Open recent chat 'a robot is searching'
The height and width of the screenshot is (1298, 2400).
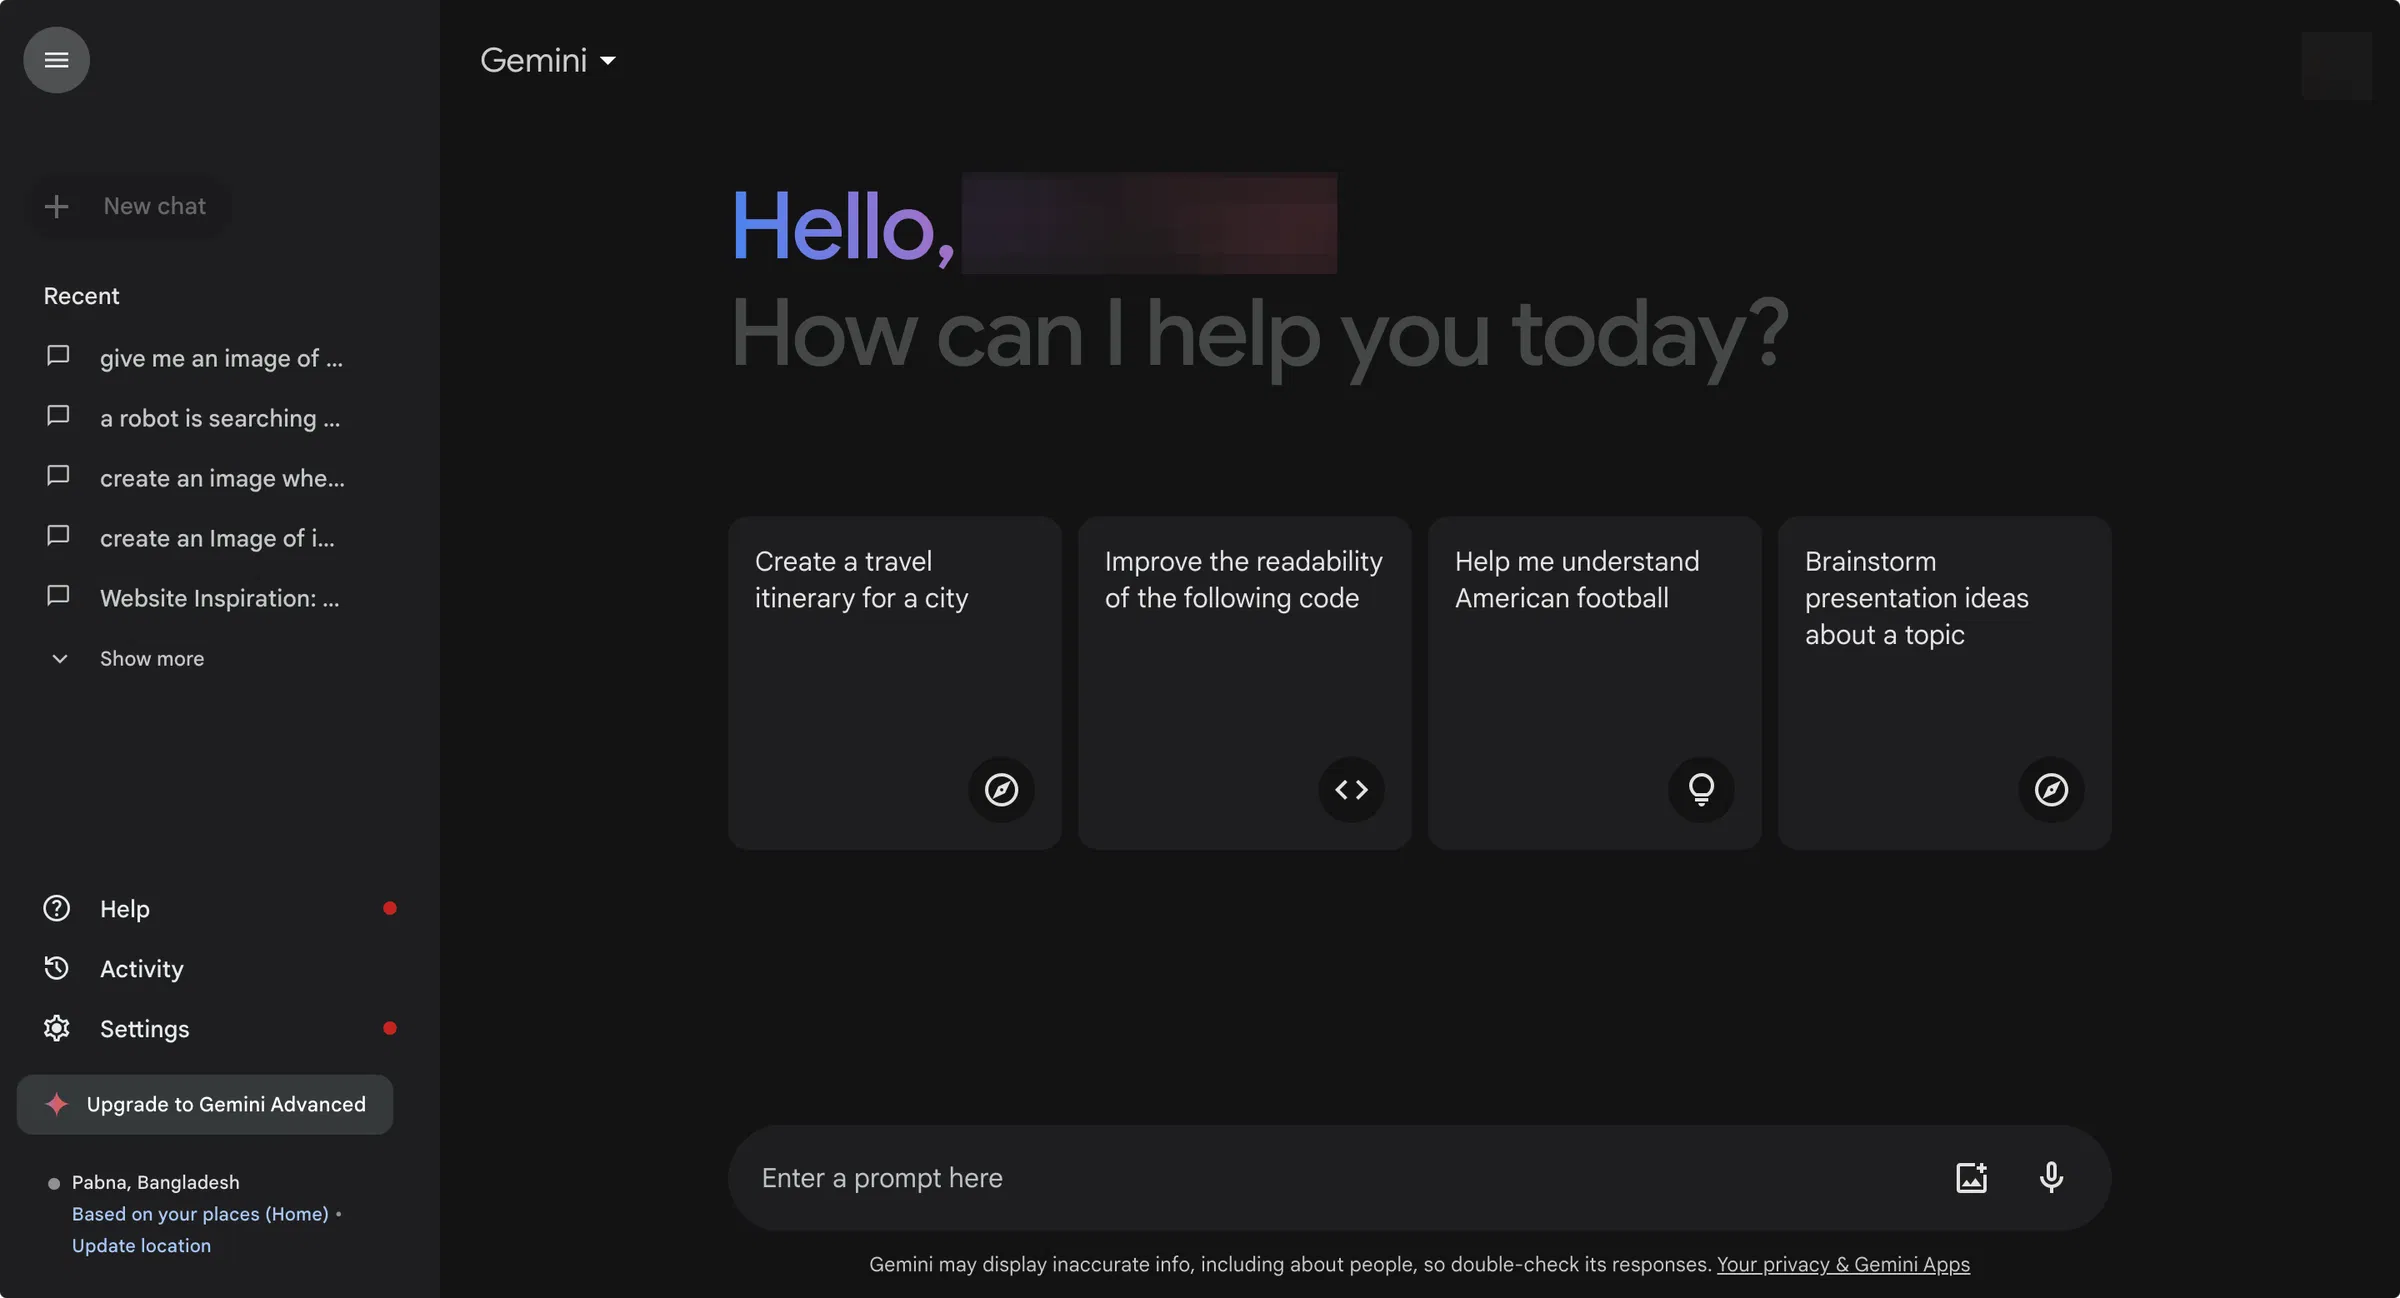coord(219,418)
